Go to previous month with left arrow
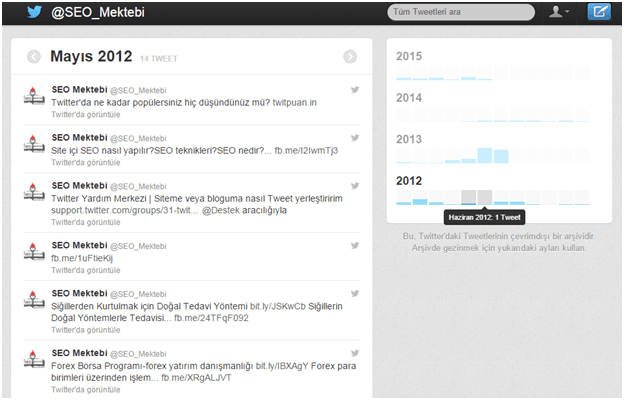The image size is (624, 400). [x=34, y=57]
